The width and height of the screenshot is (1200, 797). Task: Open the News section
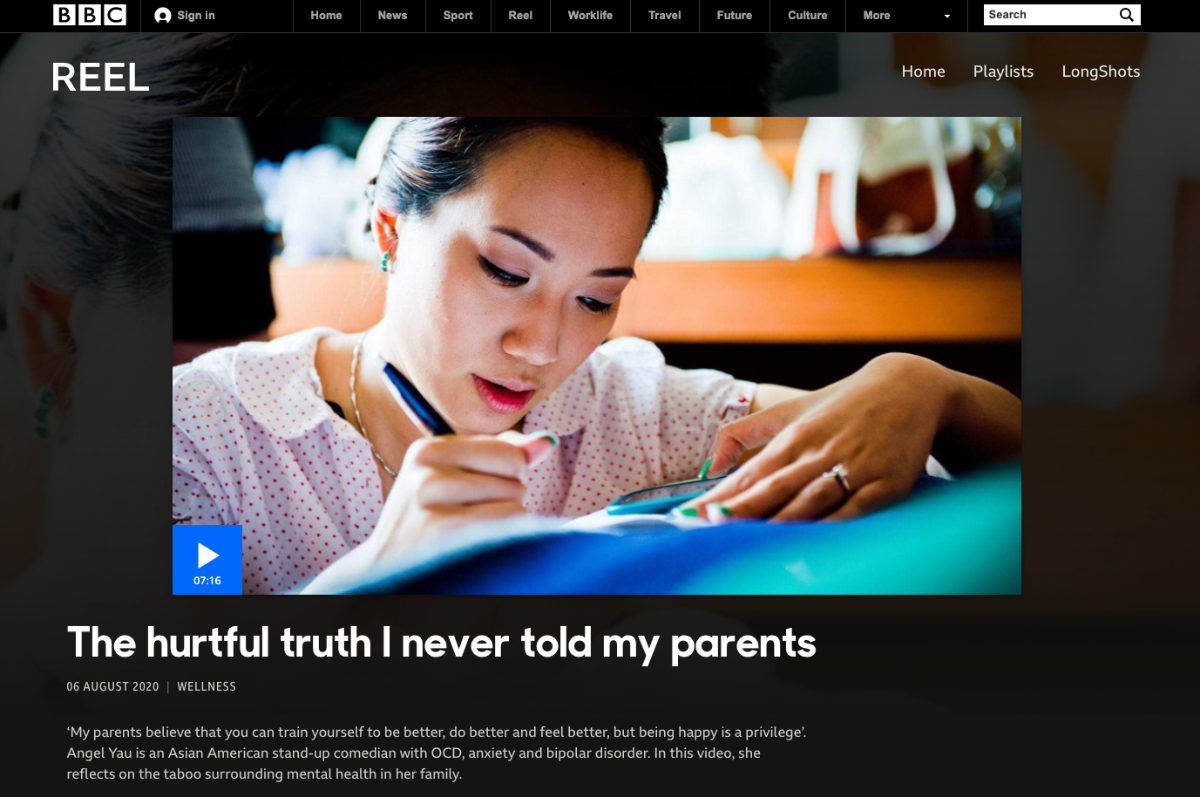(x=393, y=15)
